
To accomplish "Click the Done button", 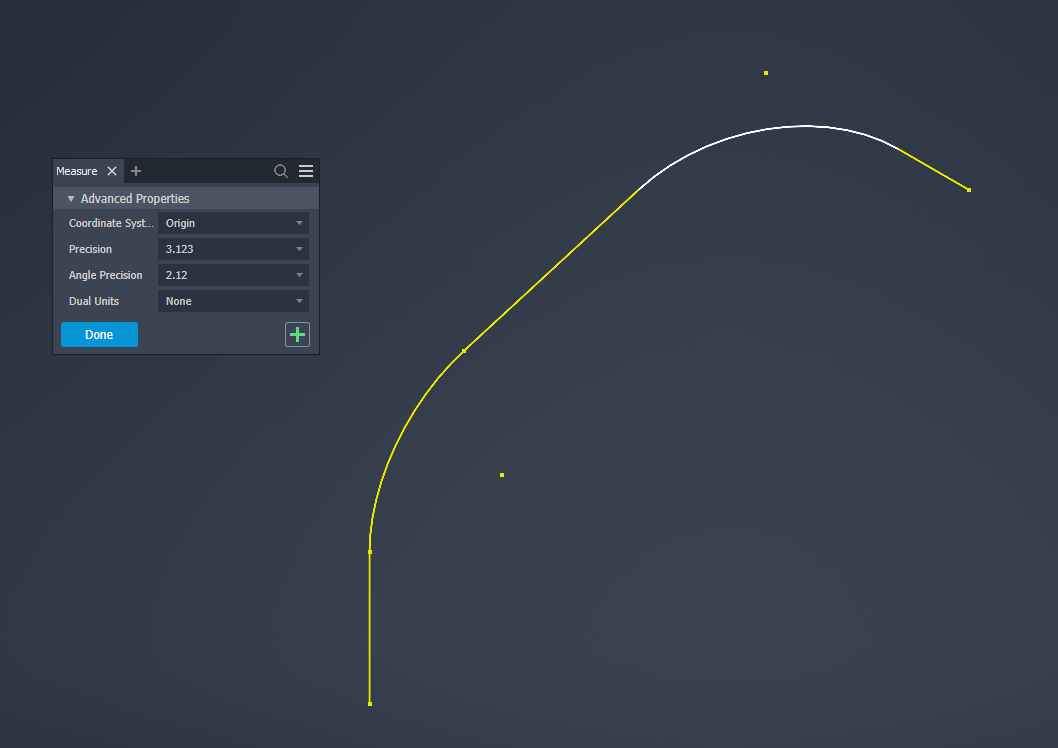I will click(99, 335).
